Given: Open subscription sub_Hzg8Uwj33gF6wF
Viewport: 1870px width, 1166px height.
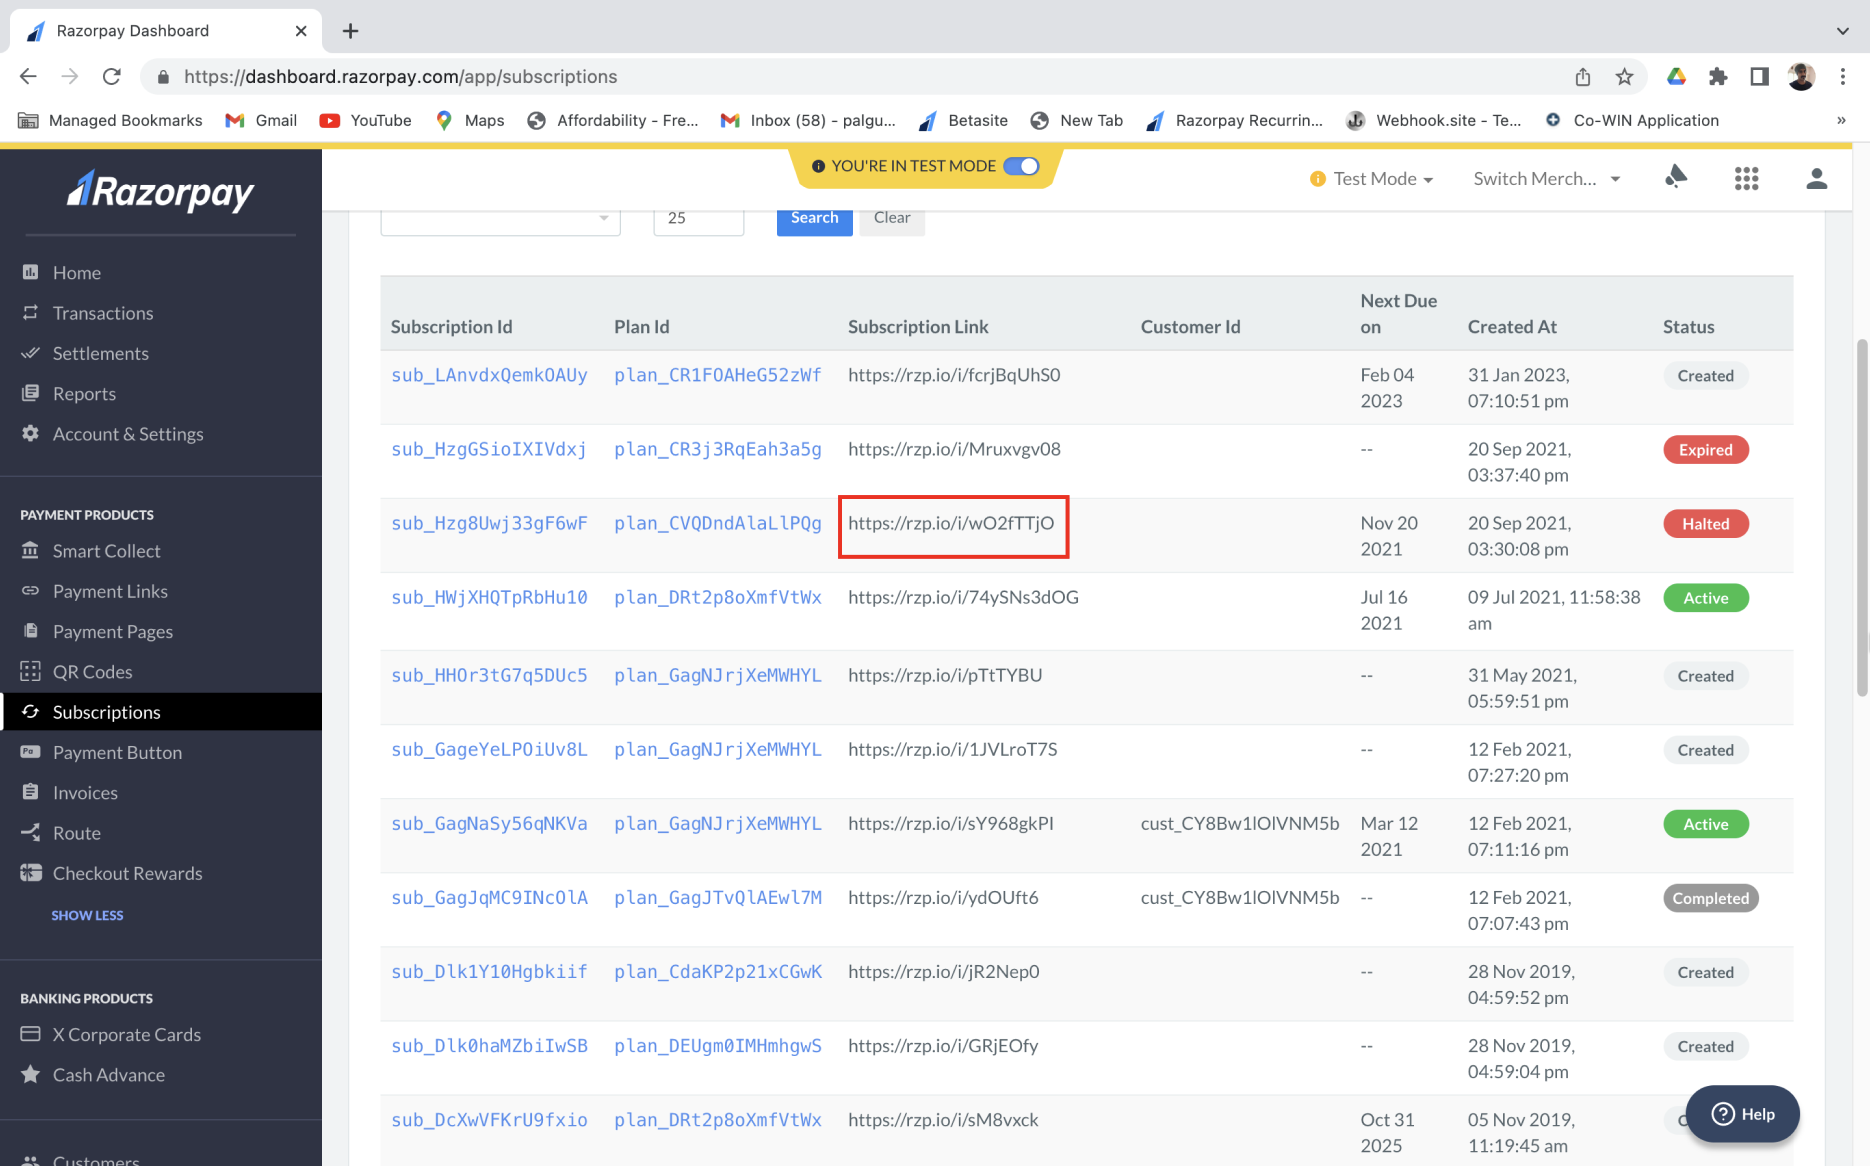Looking at the screenshot, I should 489,523.
